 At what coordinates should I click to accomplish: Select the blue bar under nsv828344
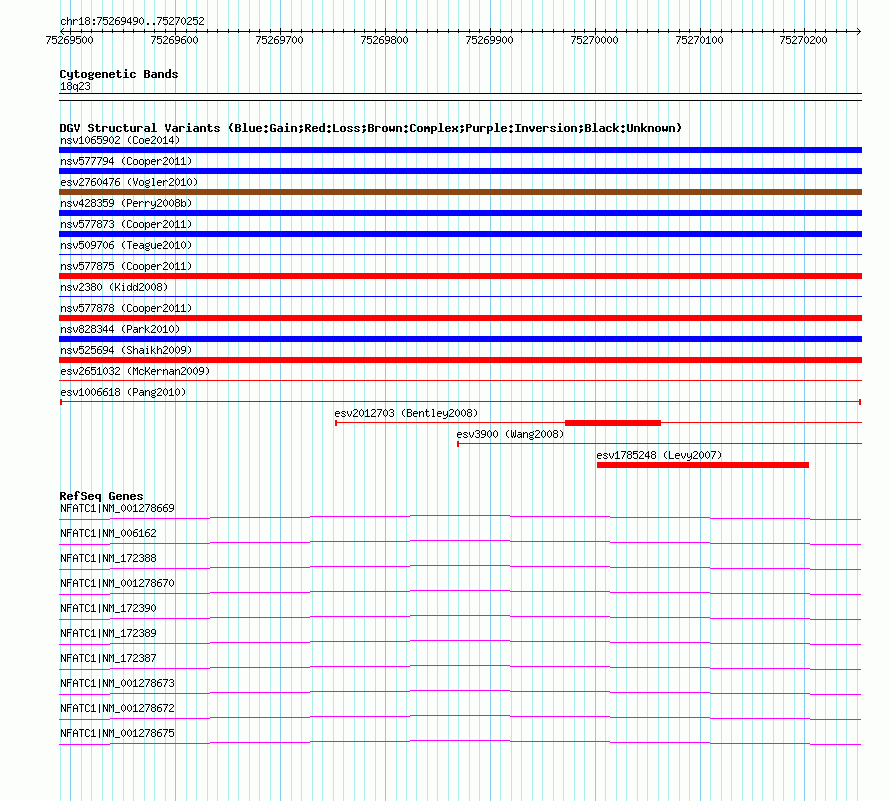[x=460, y=339]
